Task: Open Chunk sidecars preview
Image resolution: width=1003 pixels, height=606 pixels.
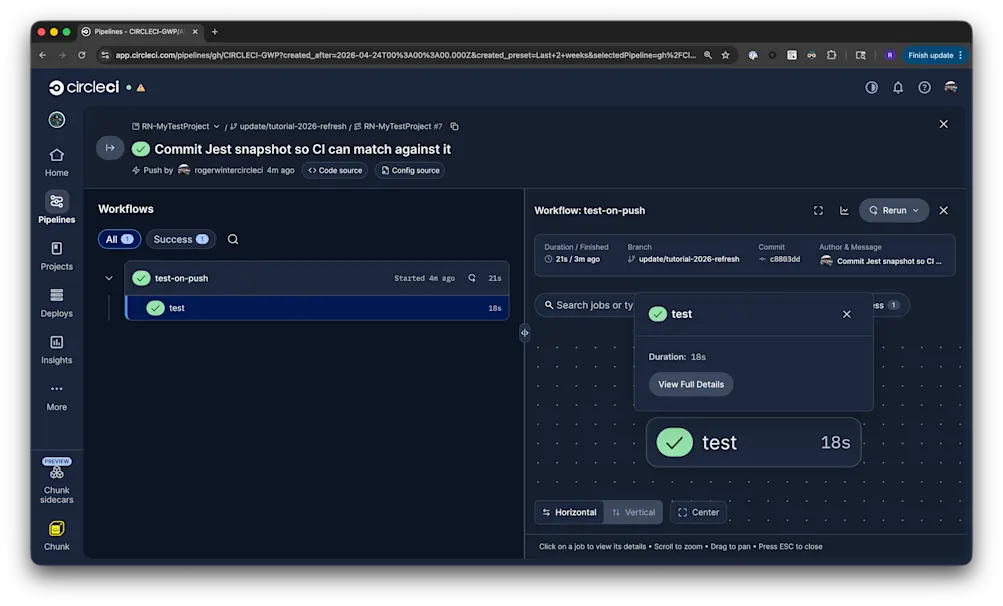Action: 56,481
